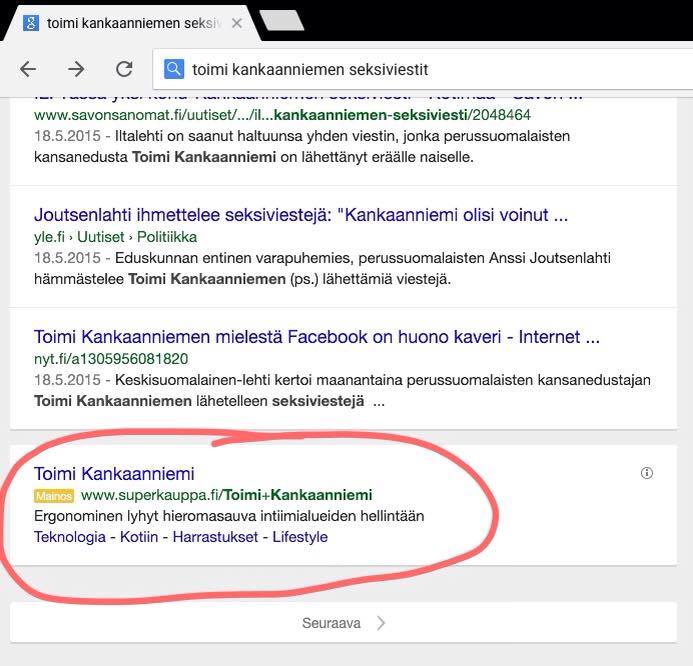
Task: Click the Google favicon on the tab
Action: (29, 20)
